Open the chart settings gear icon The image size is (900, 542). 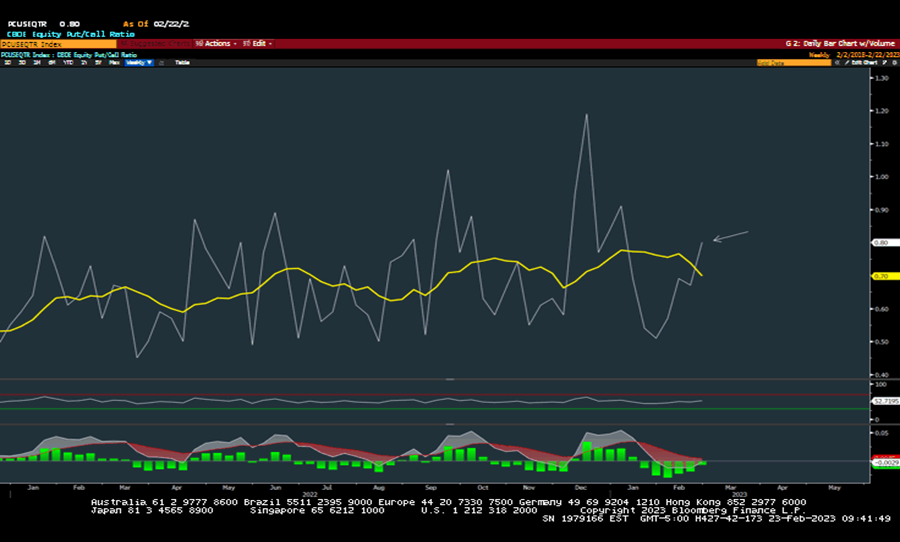pyautogui.click(x=894, y=63)
